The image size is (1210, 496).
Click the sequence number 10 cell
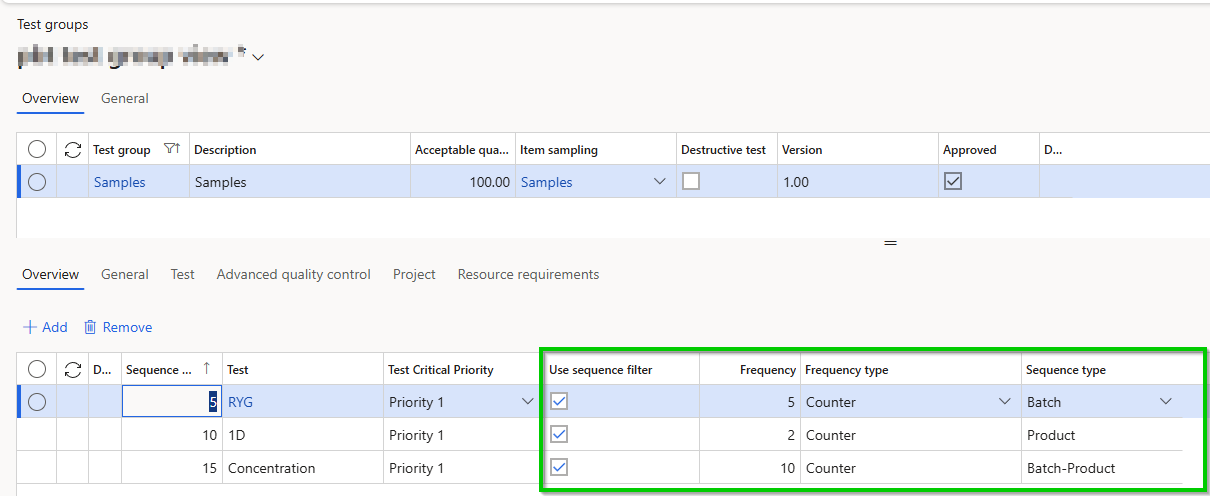tap(172, 435)
